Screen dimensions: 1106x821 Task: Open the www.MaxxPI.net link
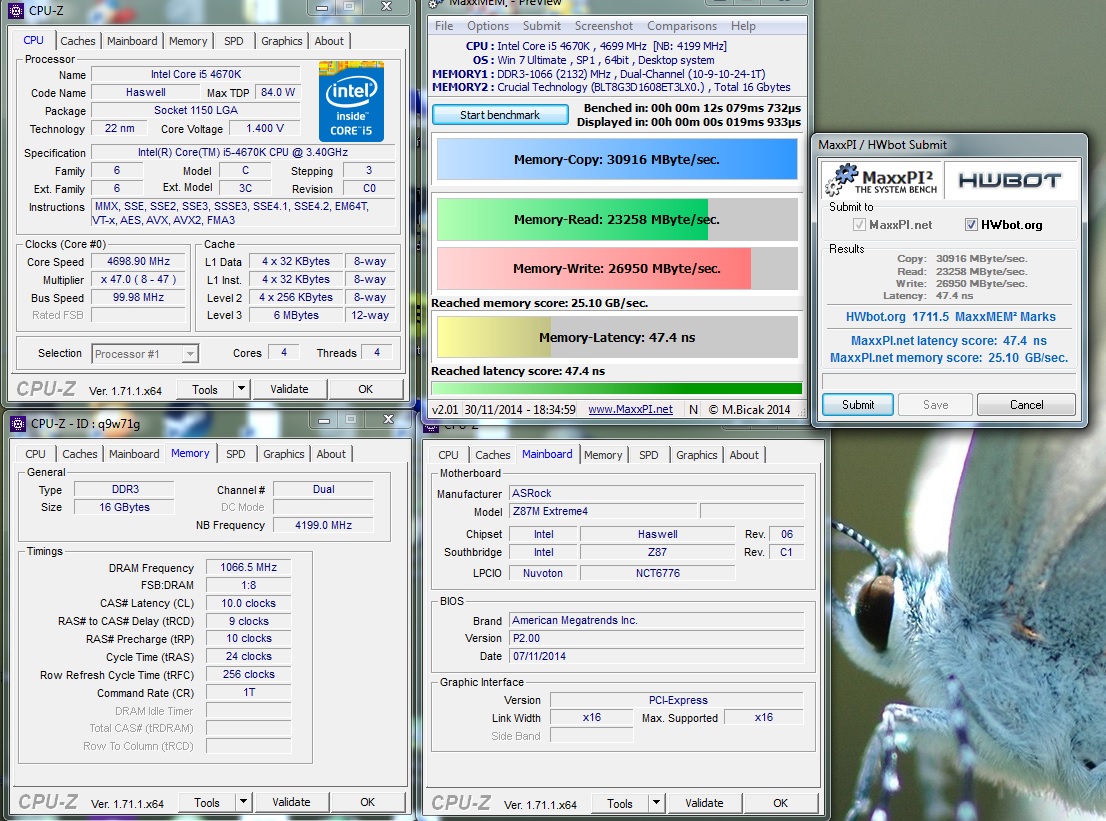(x=631, y=409)
